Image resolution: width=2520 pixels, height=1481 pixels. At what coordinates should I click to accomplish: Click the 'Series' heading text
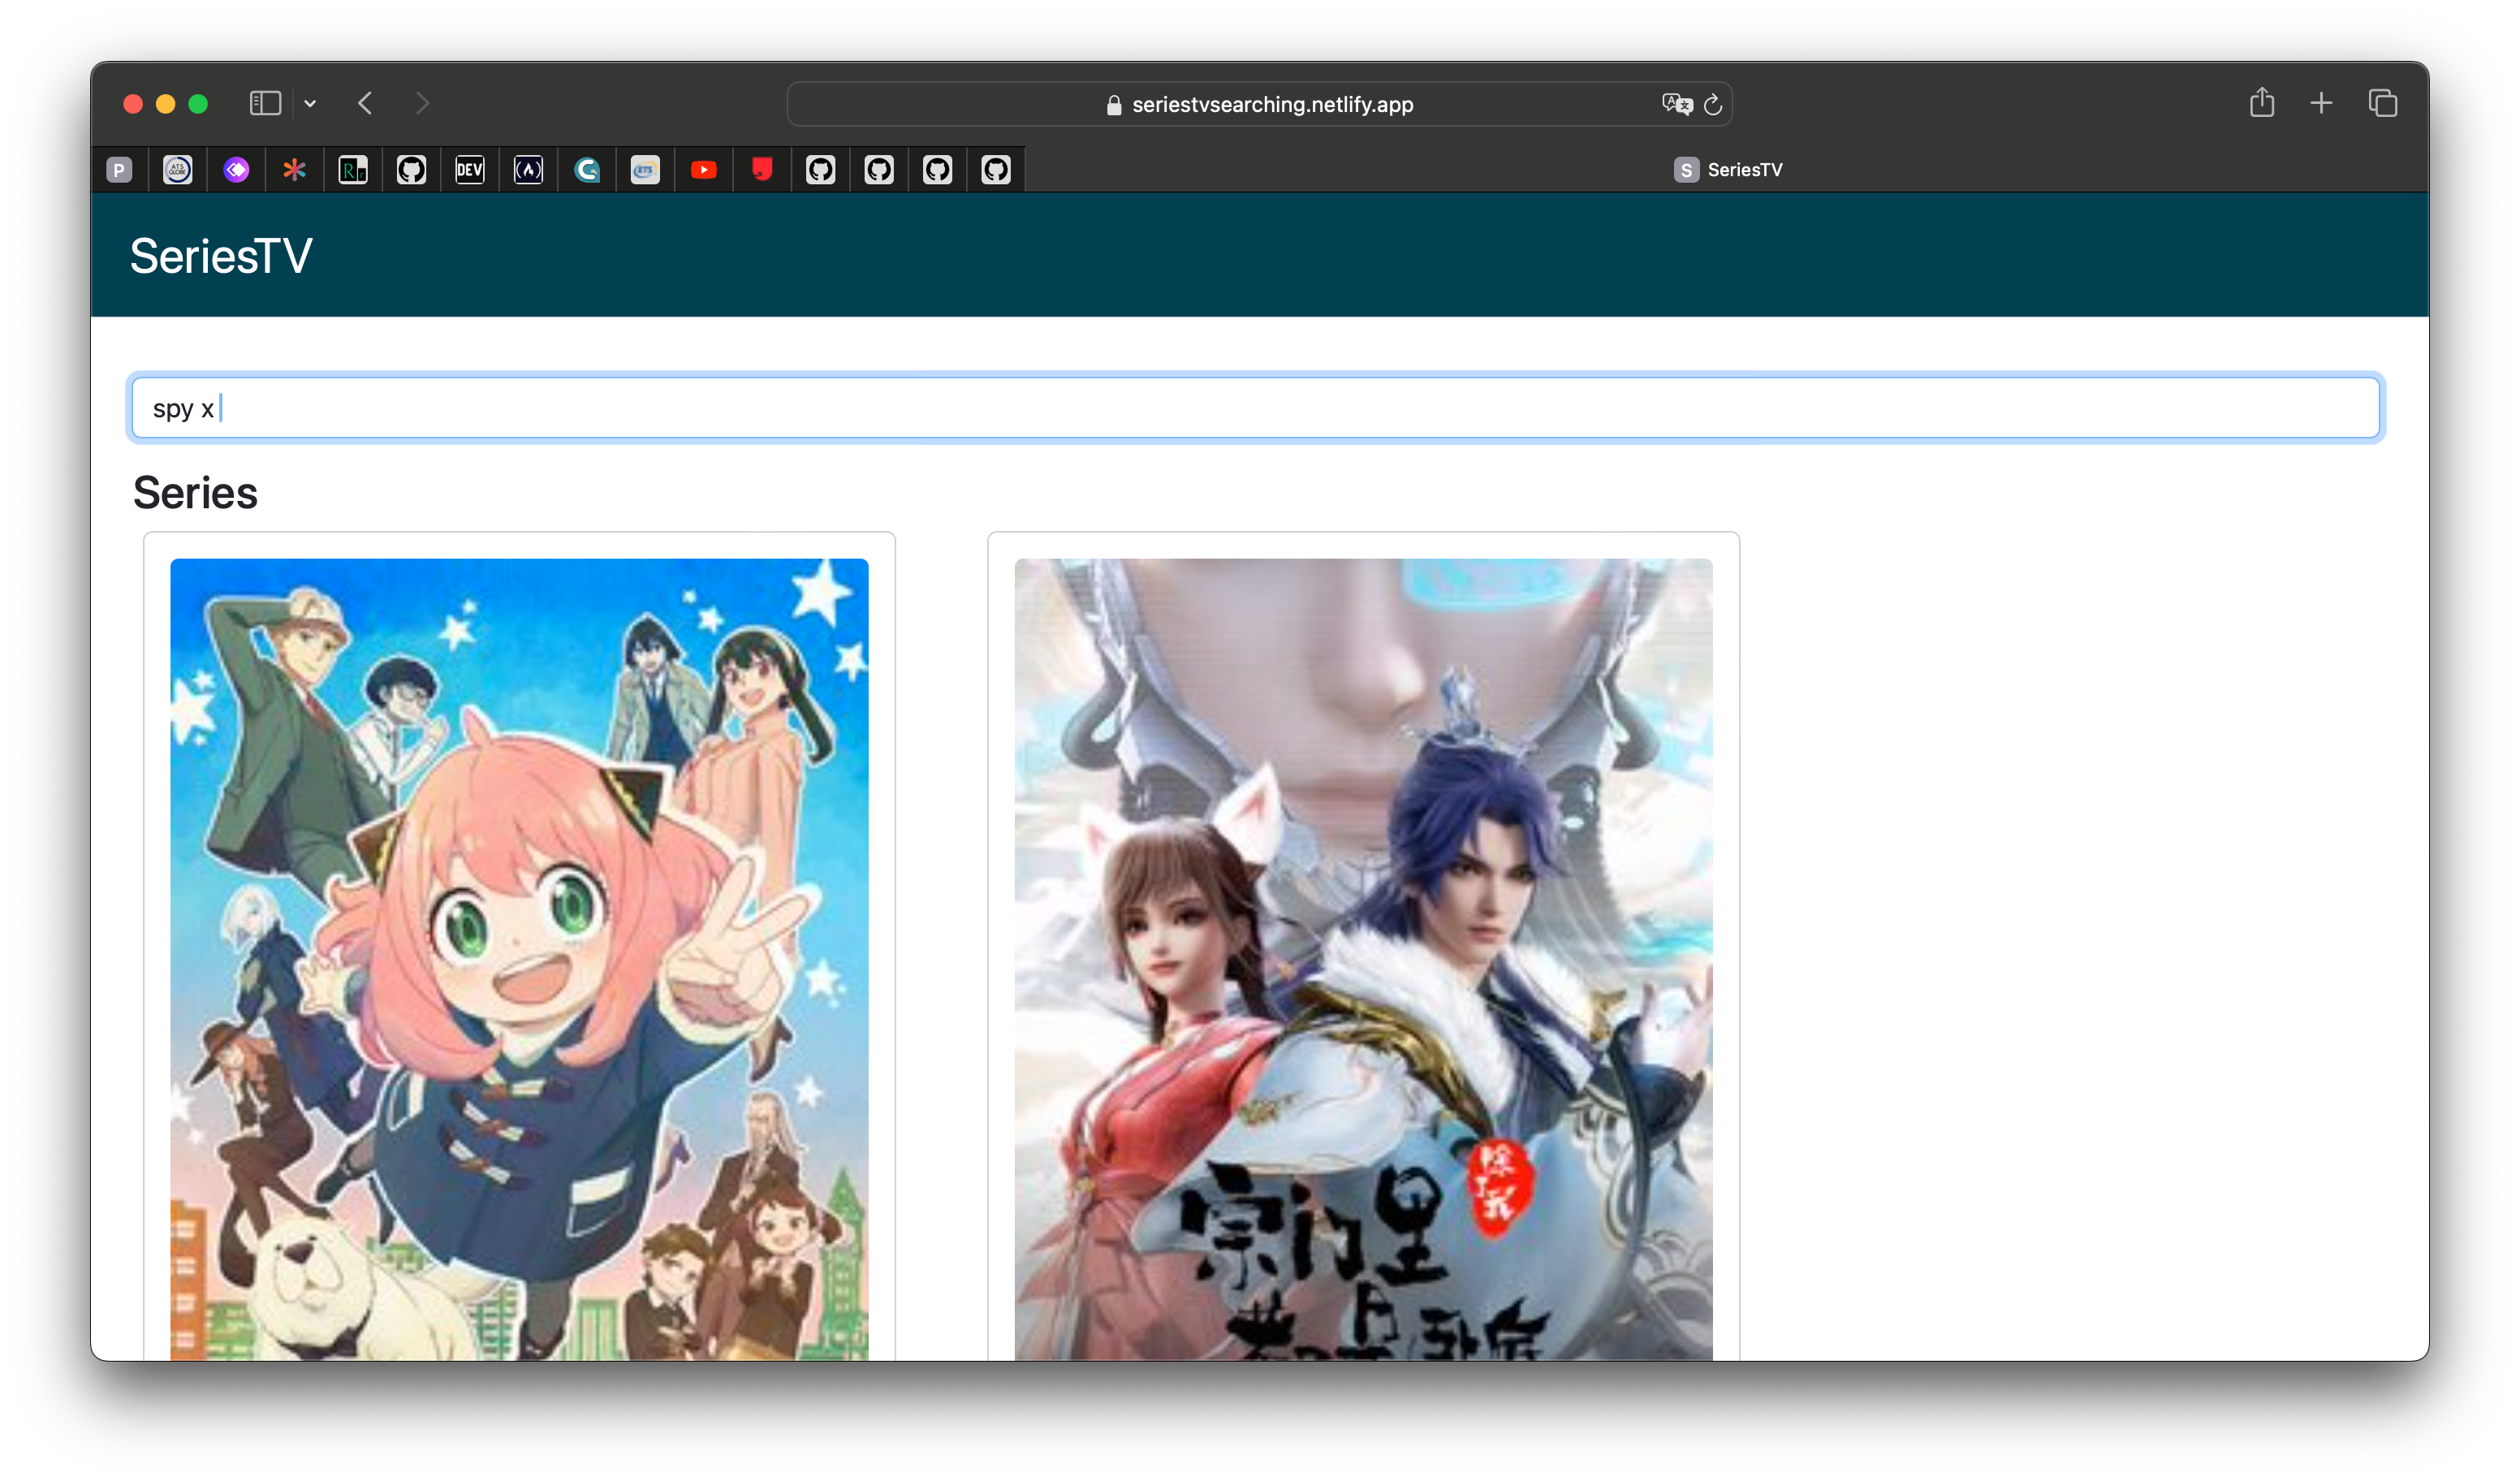(x=195, y=493)
